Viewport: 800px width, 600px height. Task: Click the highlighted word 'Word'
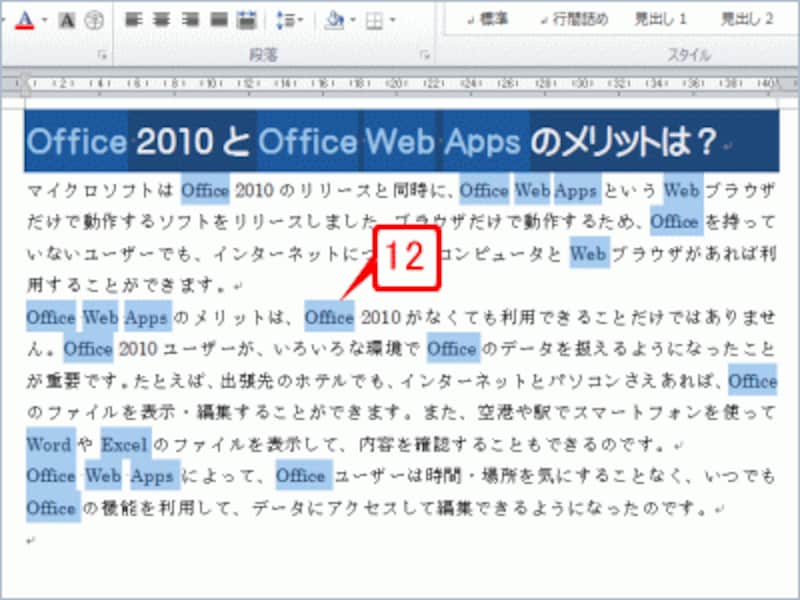tap(49, 444)
